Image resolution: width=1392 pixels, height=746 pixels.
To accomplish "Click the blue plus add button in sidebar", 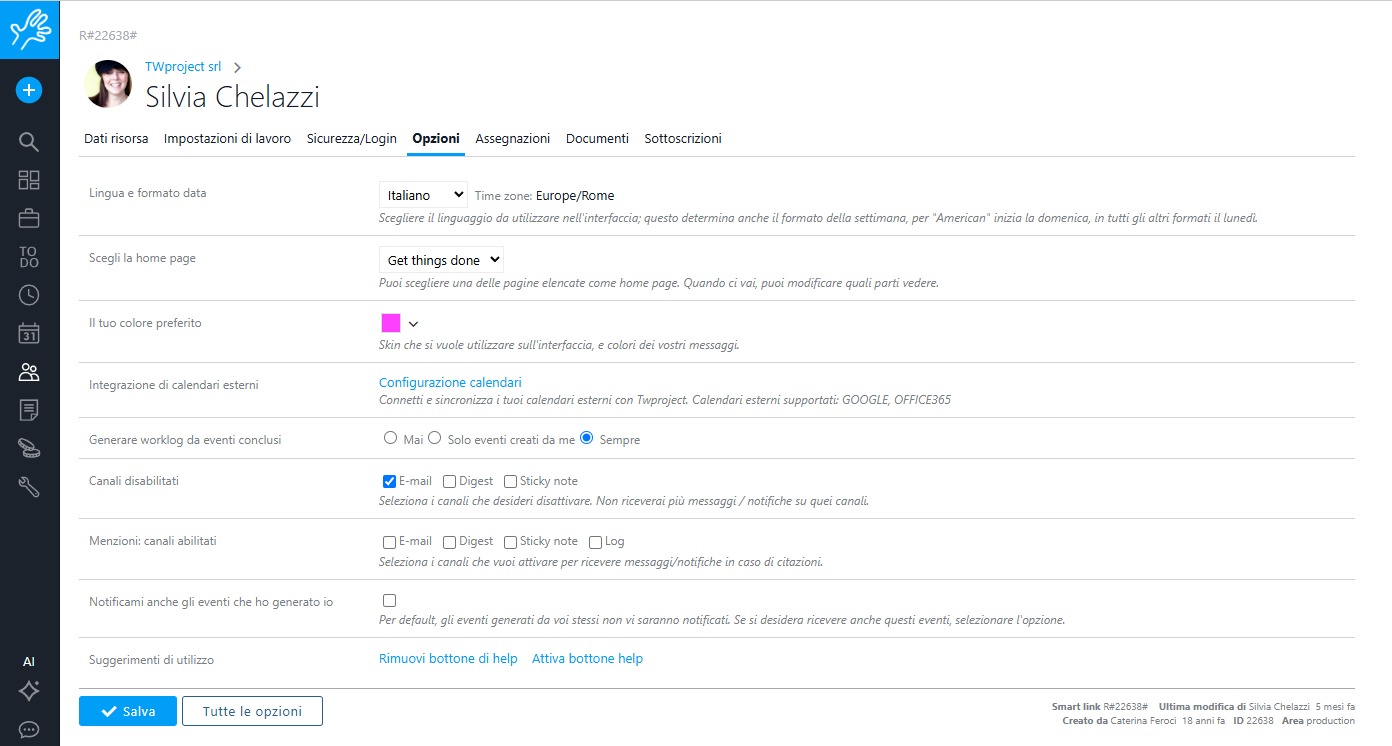I will 29,90.
